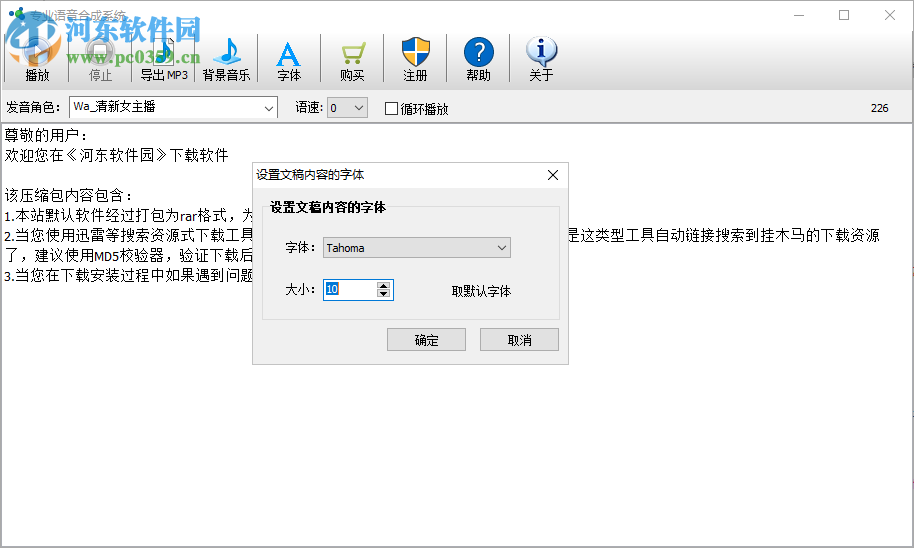Open 背景音乐 background music tool
Image resolution: width=914 pixels, height=548 pixels.
coord(226,58)
